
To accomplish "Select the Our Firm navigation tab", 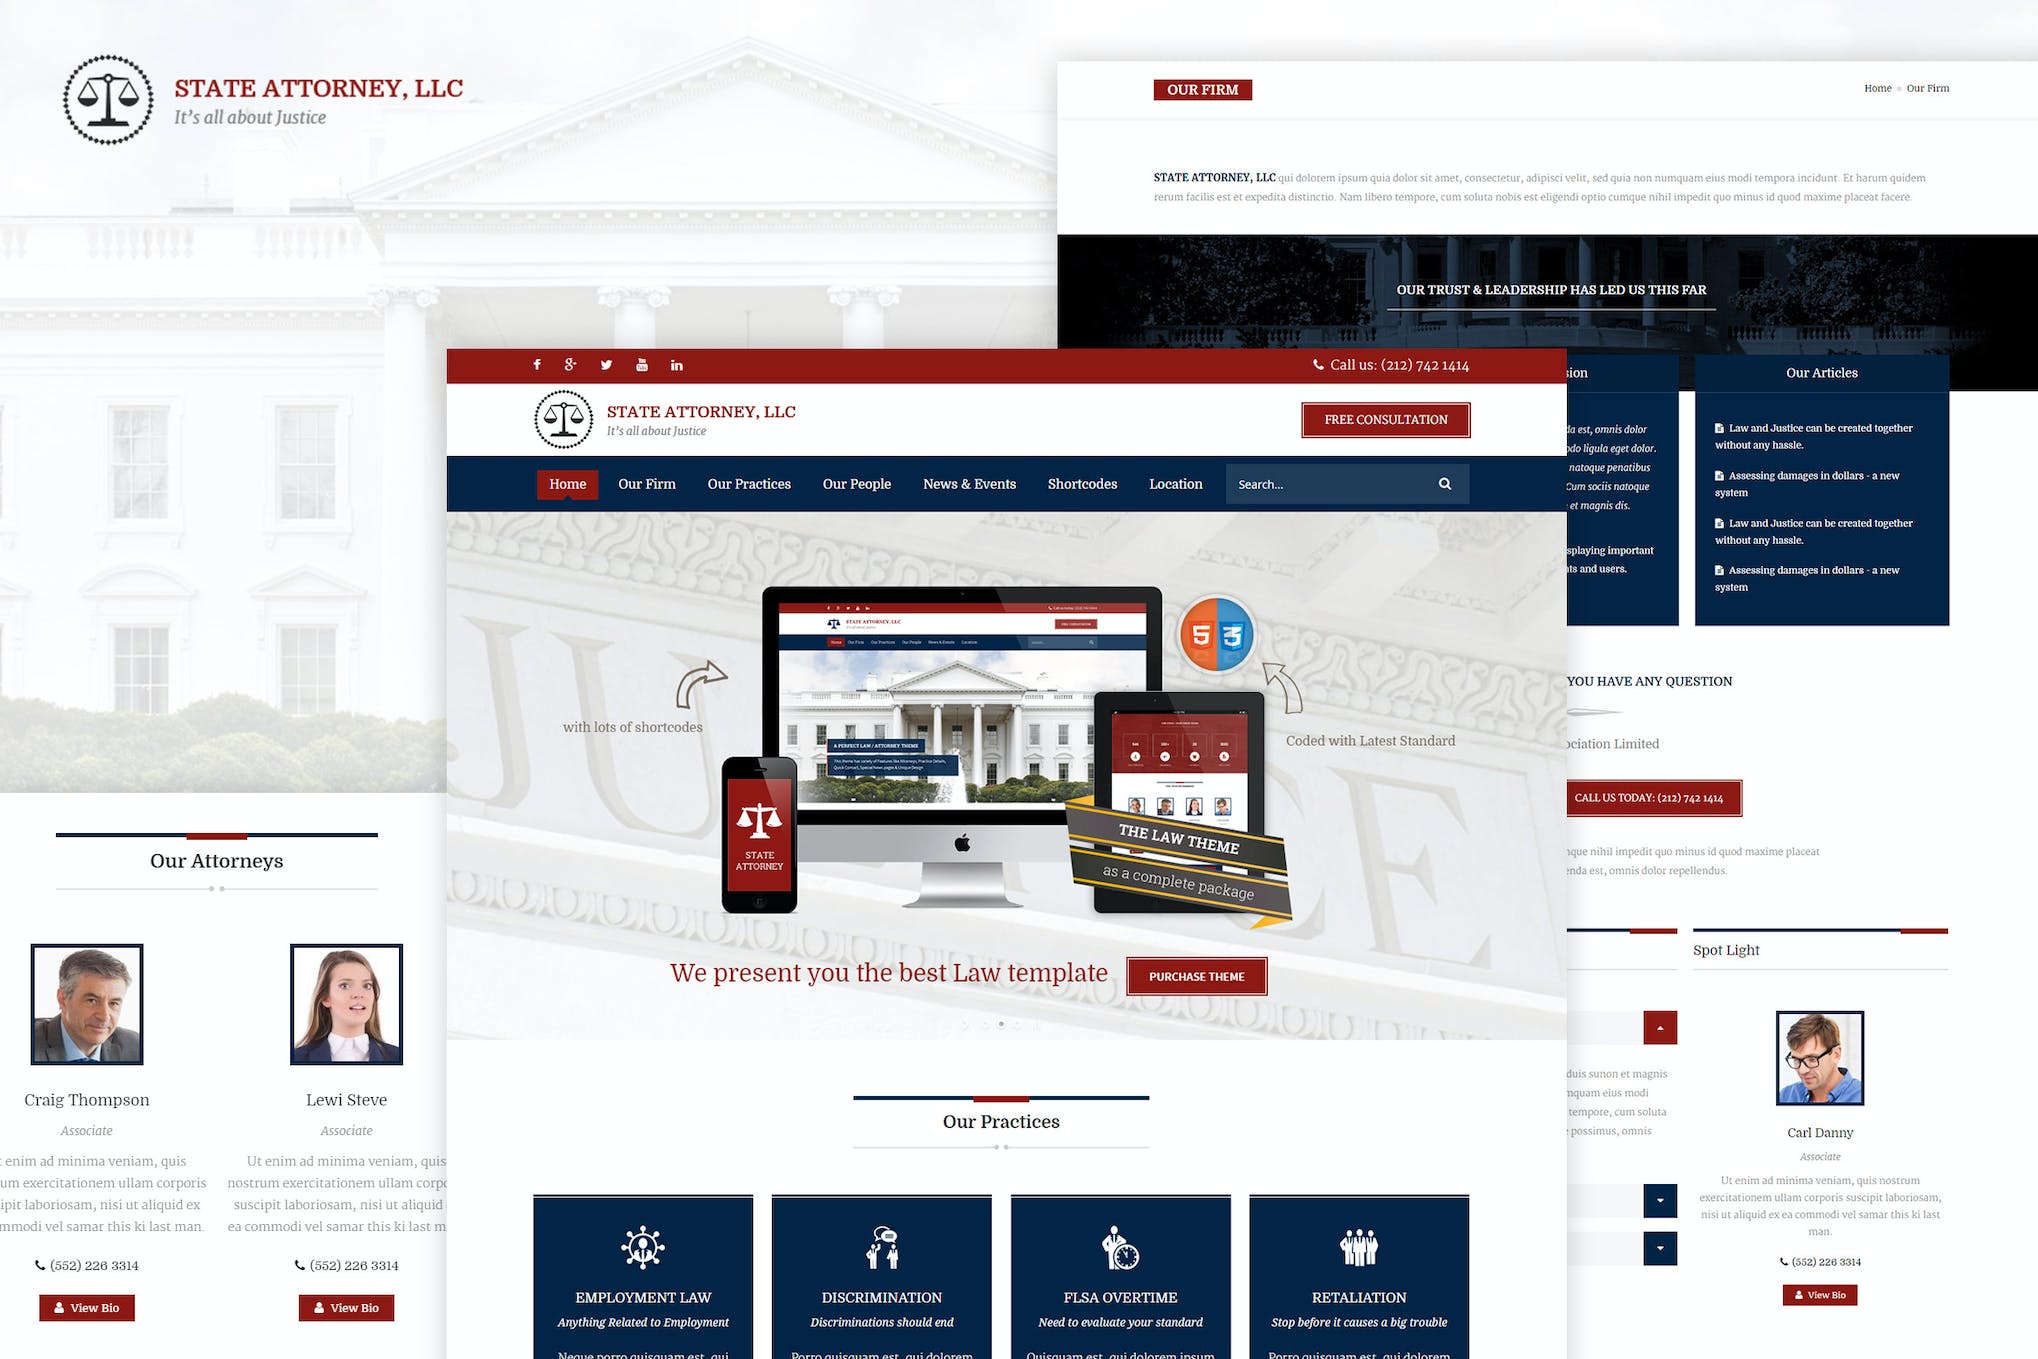I will pos(647,484).
